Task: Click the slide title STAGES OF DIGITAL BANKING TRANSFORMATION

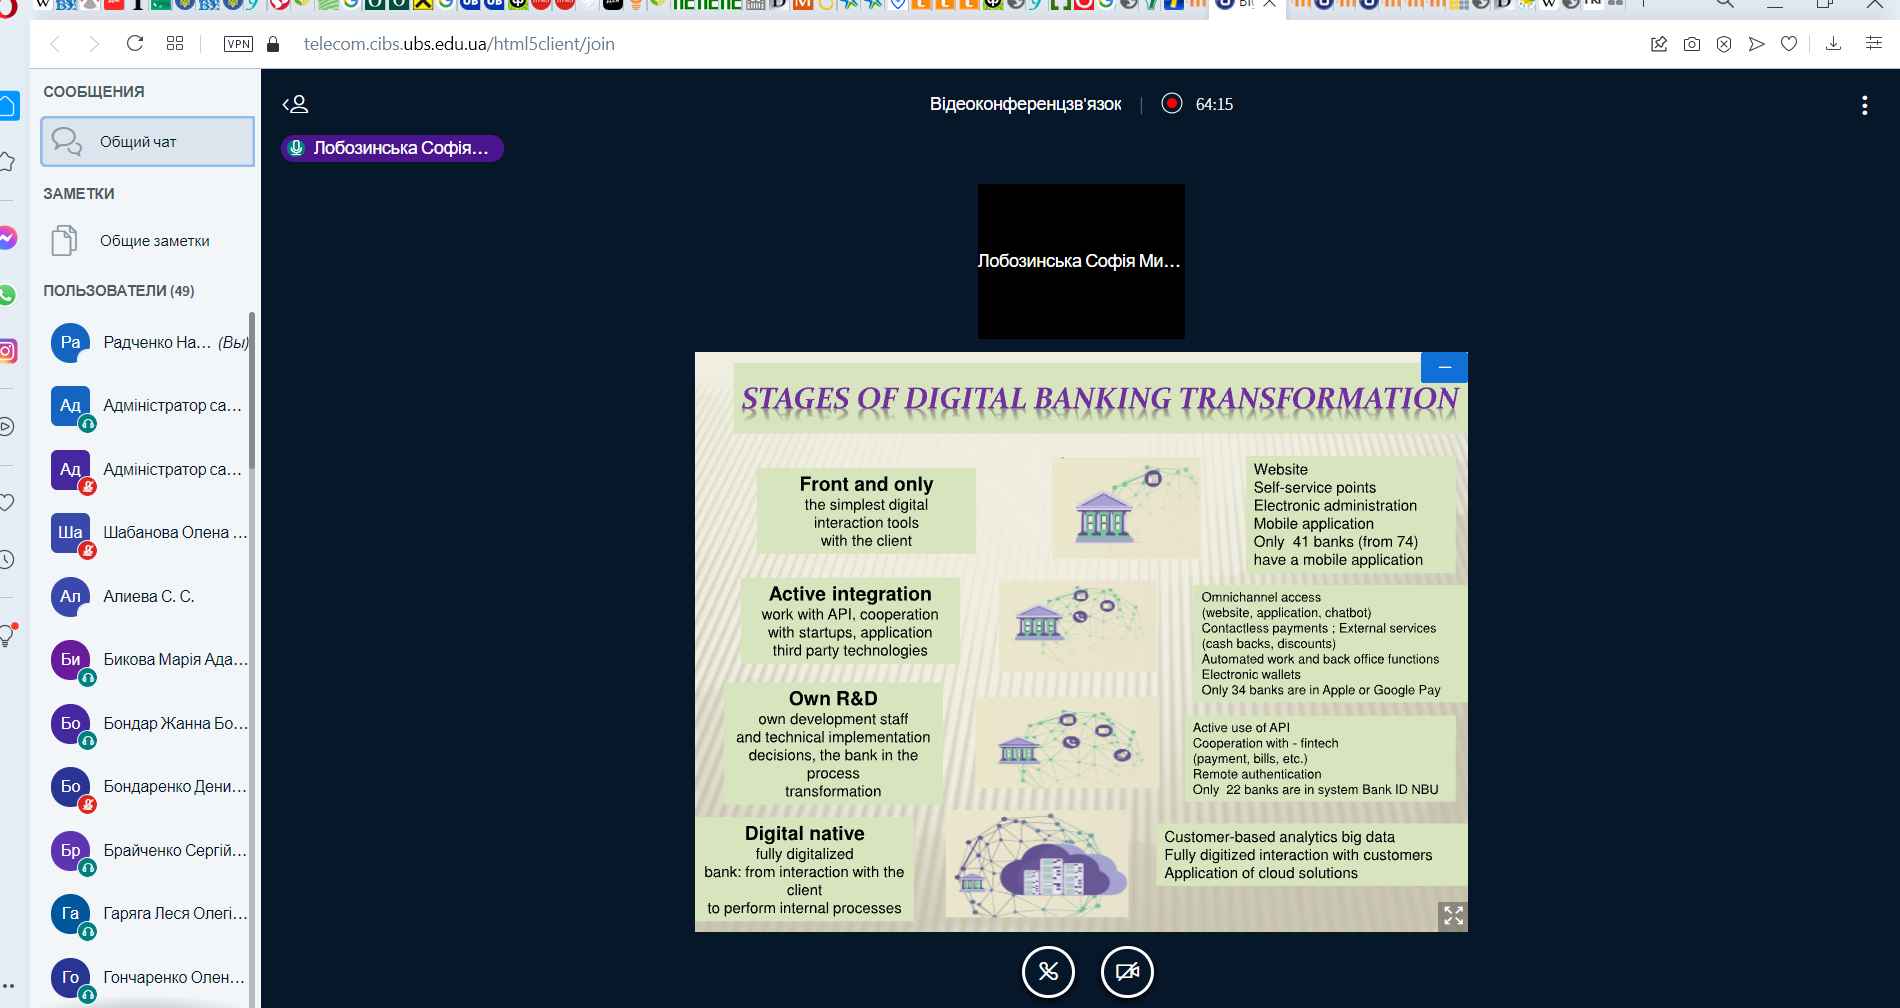Action: [1100, 399]
